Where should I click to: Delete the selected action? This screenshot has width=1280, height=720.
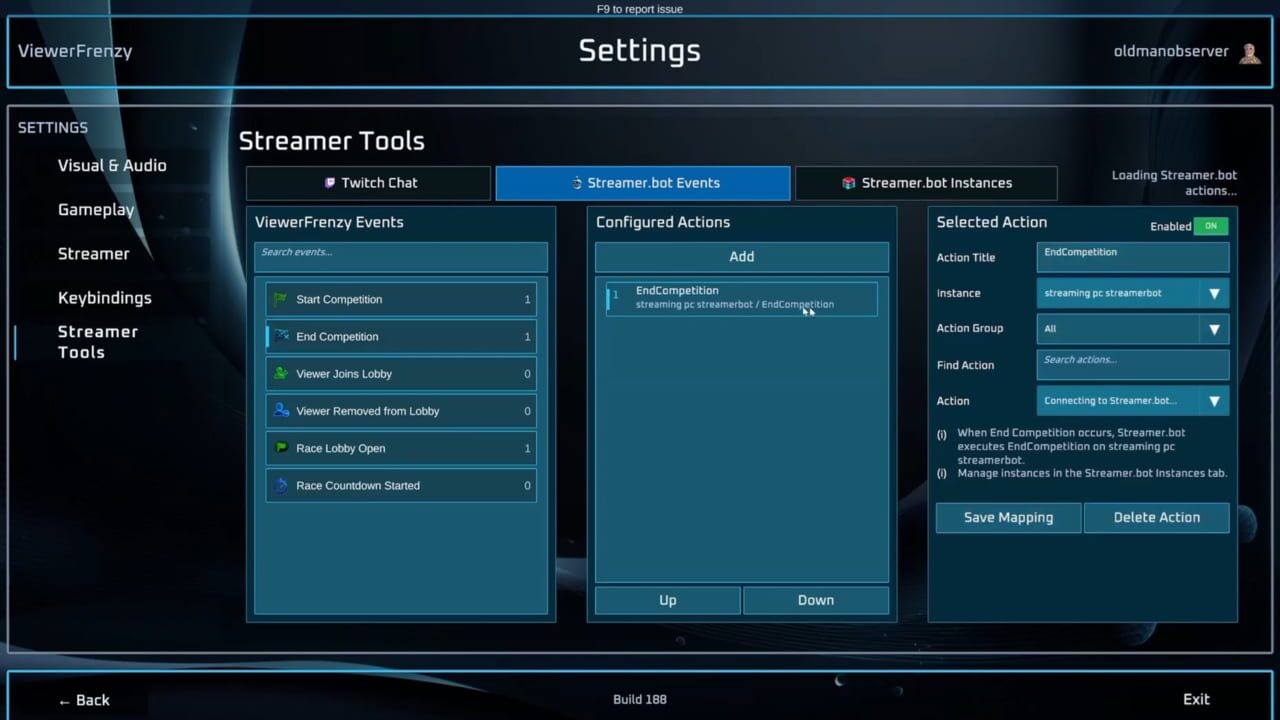click(x=1157, y=517)
